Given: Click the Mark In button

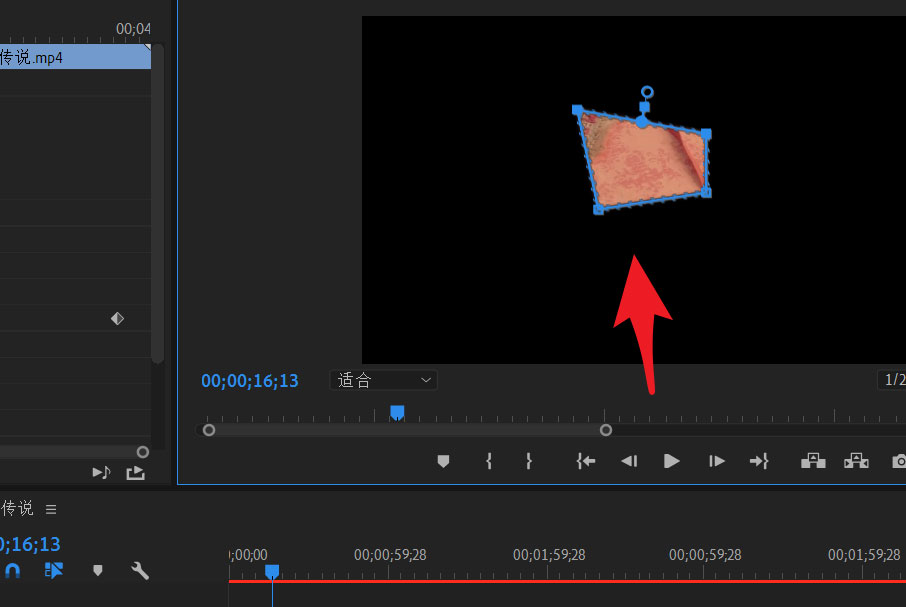Looking at the screenshot, I should (x=489, y=461).
